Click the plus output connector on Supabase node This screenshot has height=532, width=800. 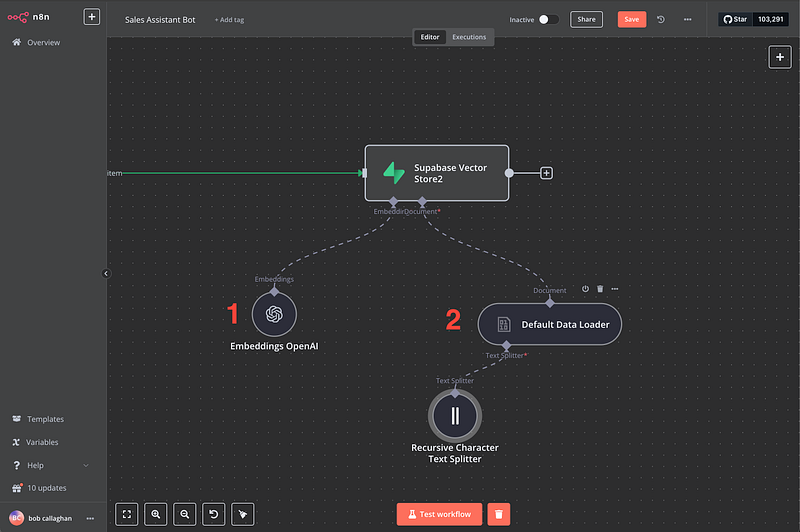pos(547,173)
